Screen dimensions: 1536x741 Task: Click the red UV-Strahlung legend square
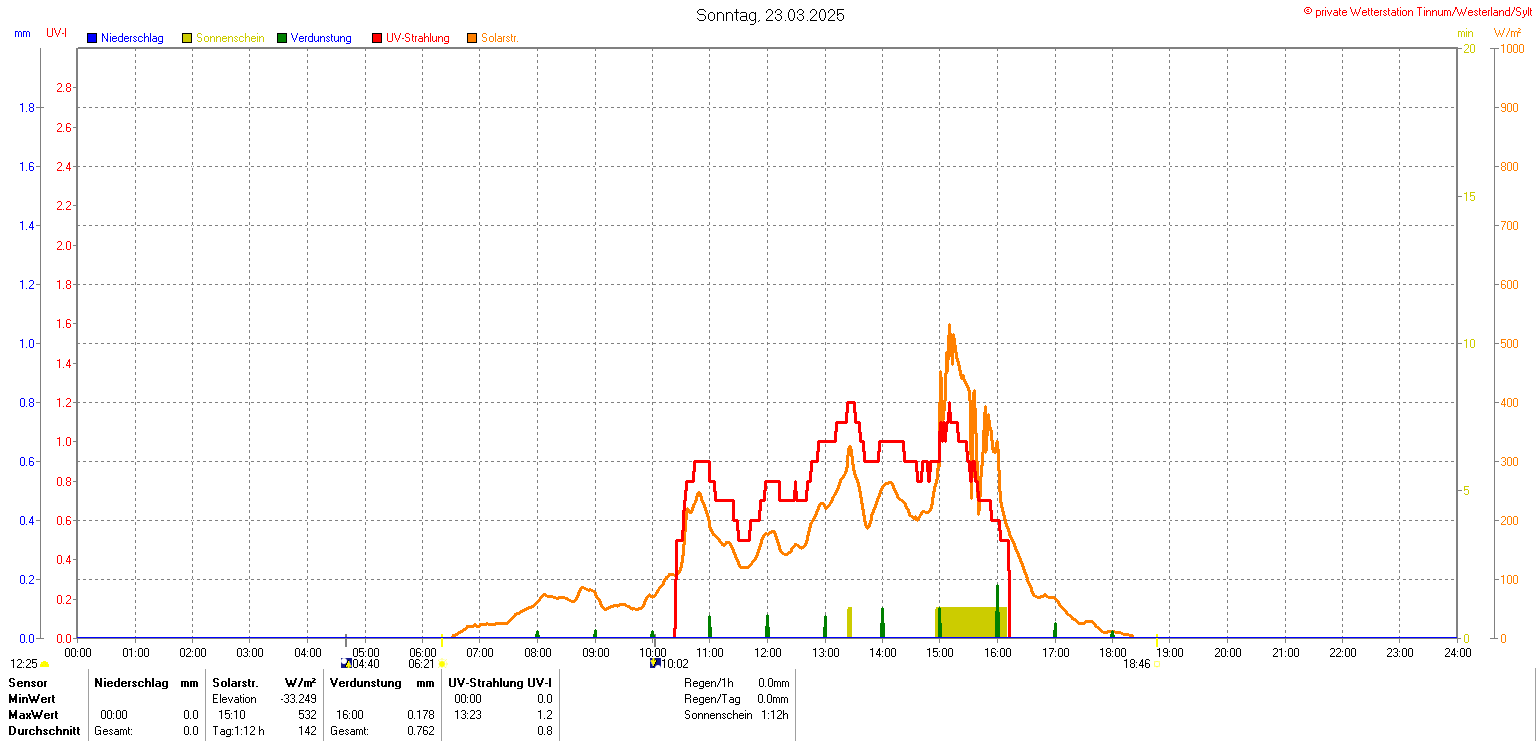[377, 38]
